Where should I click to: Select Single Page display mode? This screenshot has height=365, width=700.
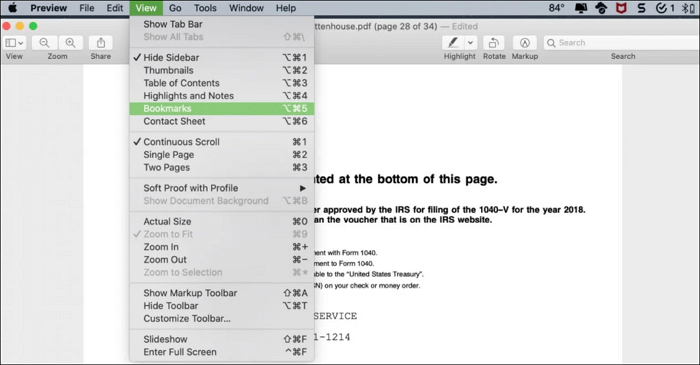click(x=222, y=155)
